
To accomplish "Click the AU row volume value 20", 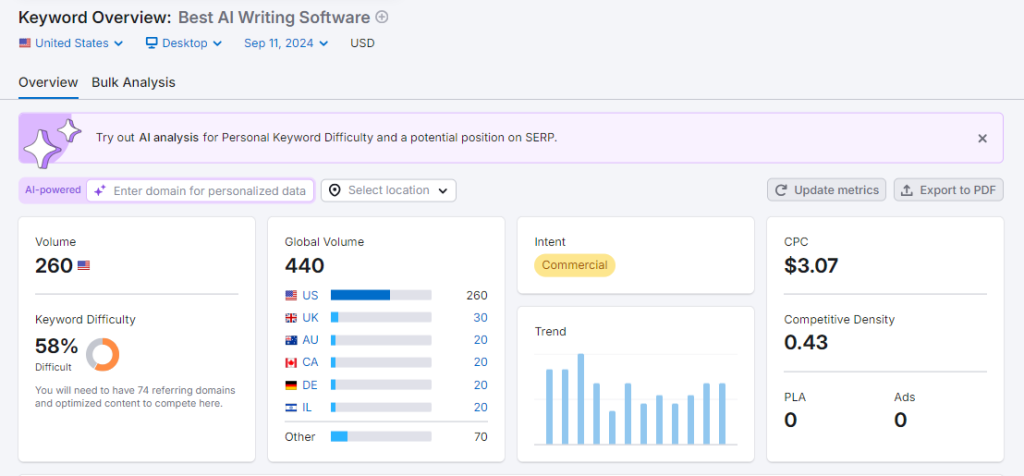I will 481,340.
